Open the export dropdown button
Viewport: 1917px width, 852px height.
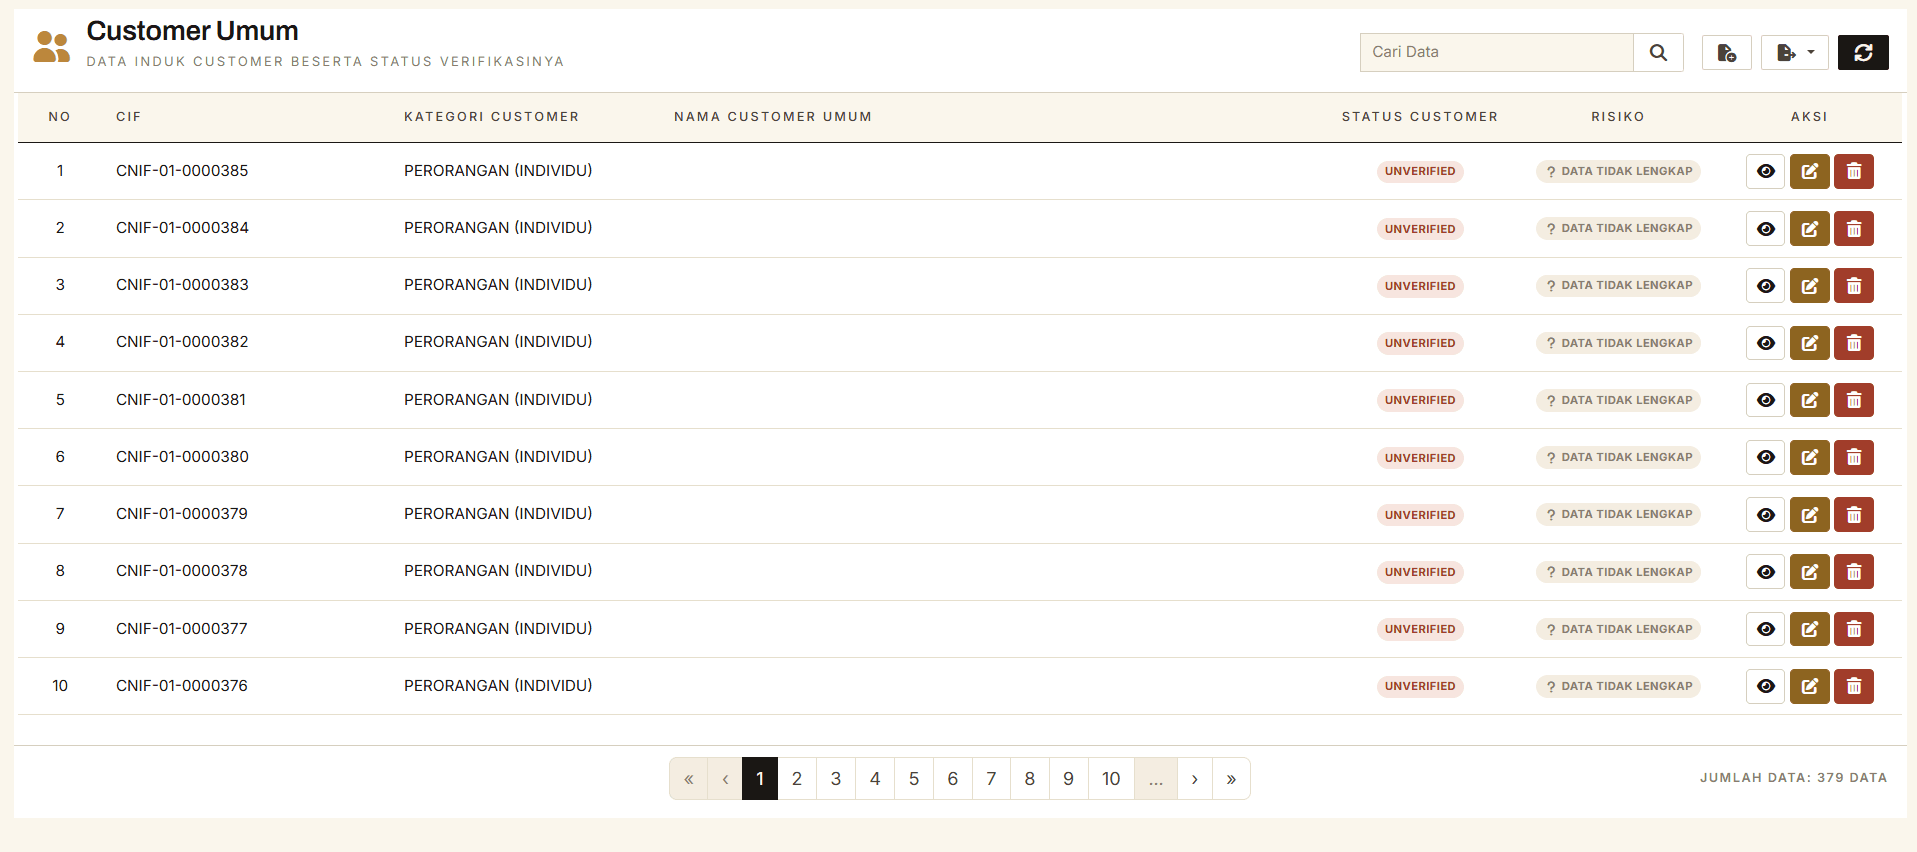point(1795,52)
